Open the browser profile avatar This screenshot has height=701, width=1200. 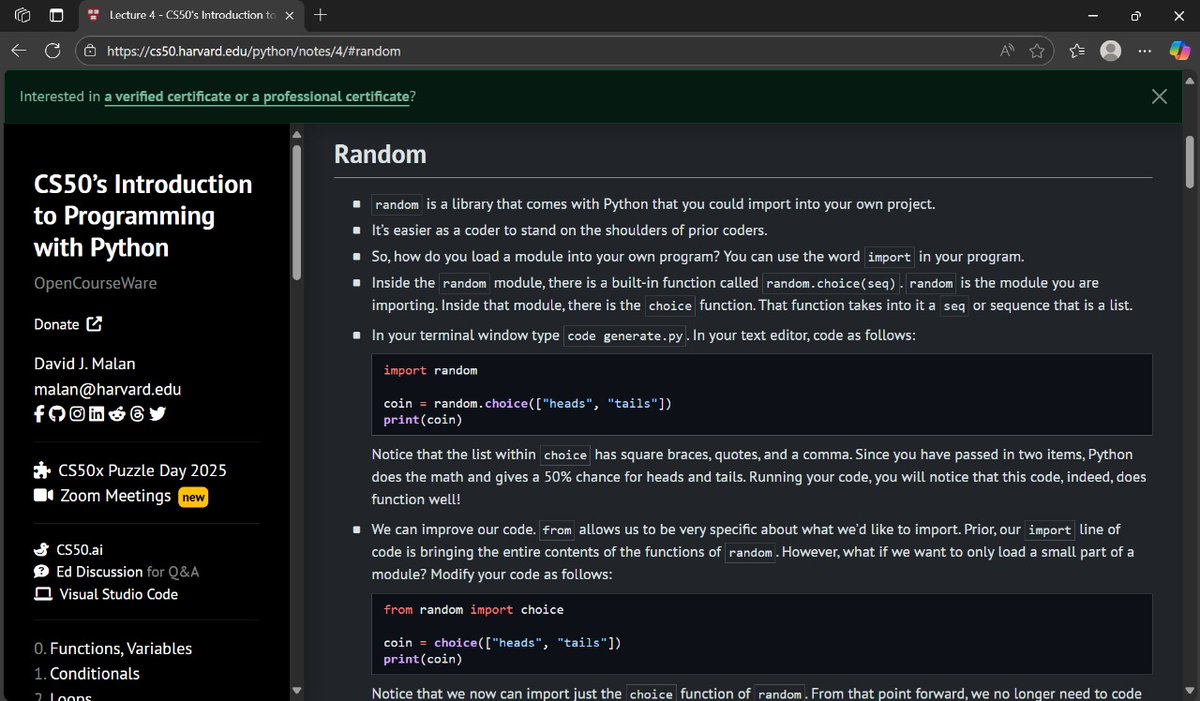pos(1110,50)
